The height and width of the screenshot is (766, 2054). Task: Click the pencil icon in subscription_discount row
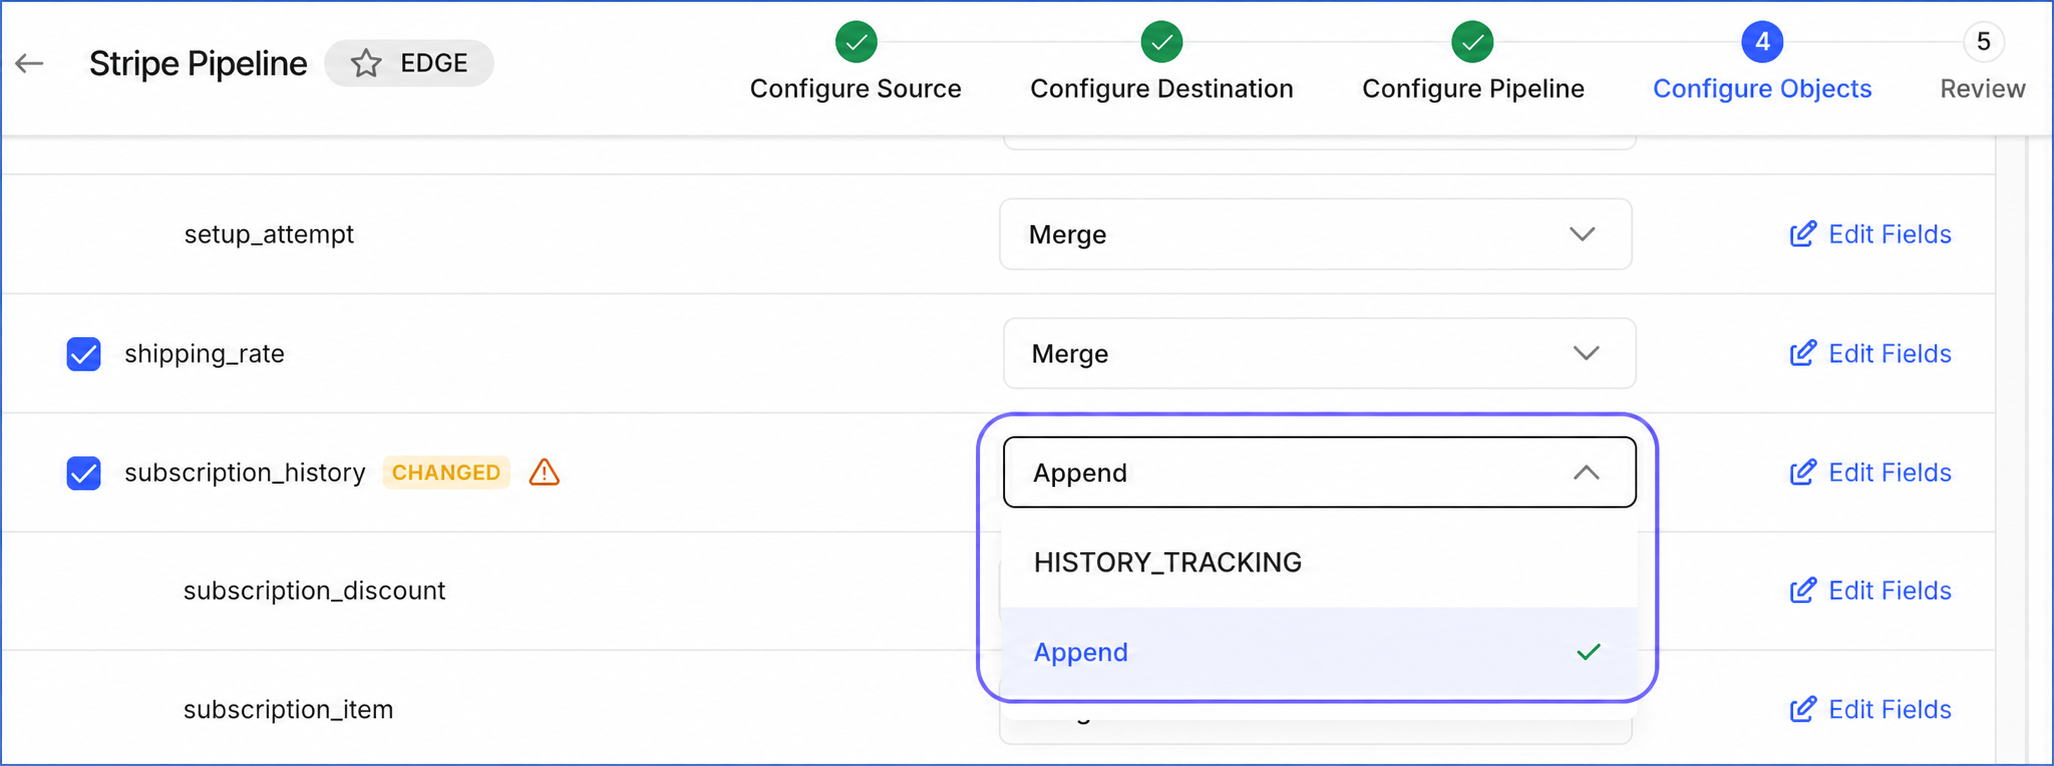coord(1803,590)
